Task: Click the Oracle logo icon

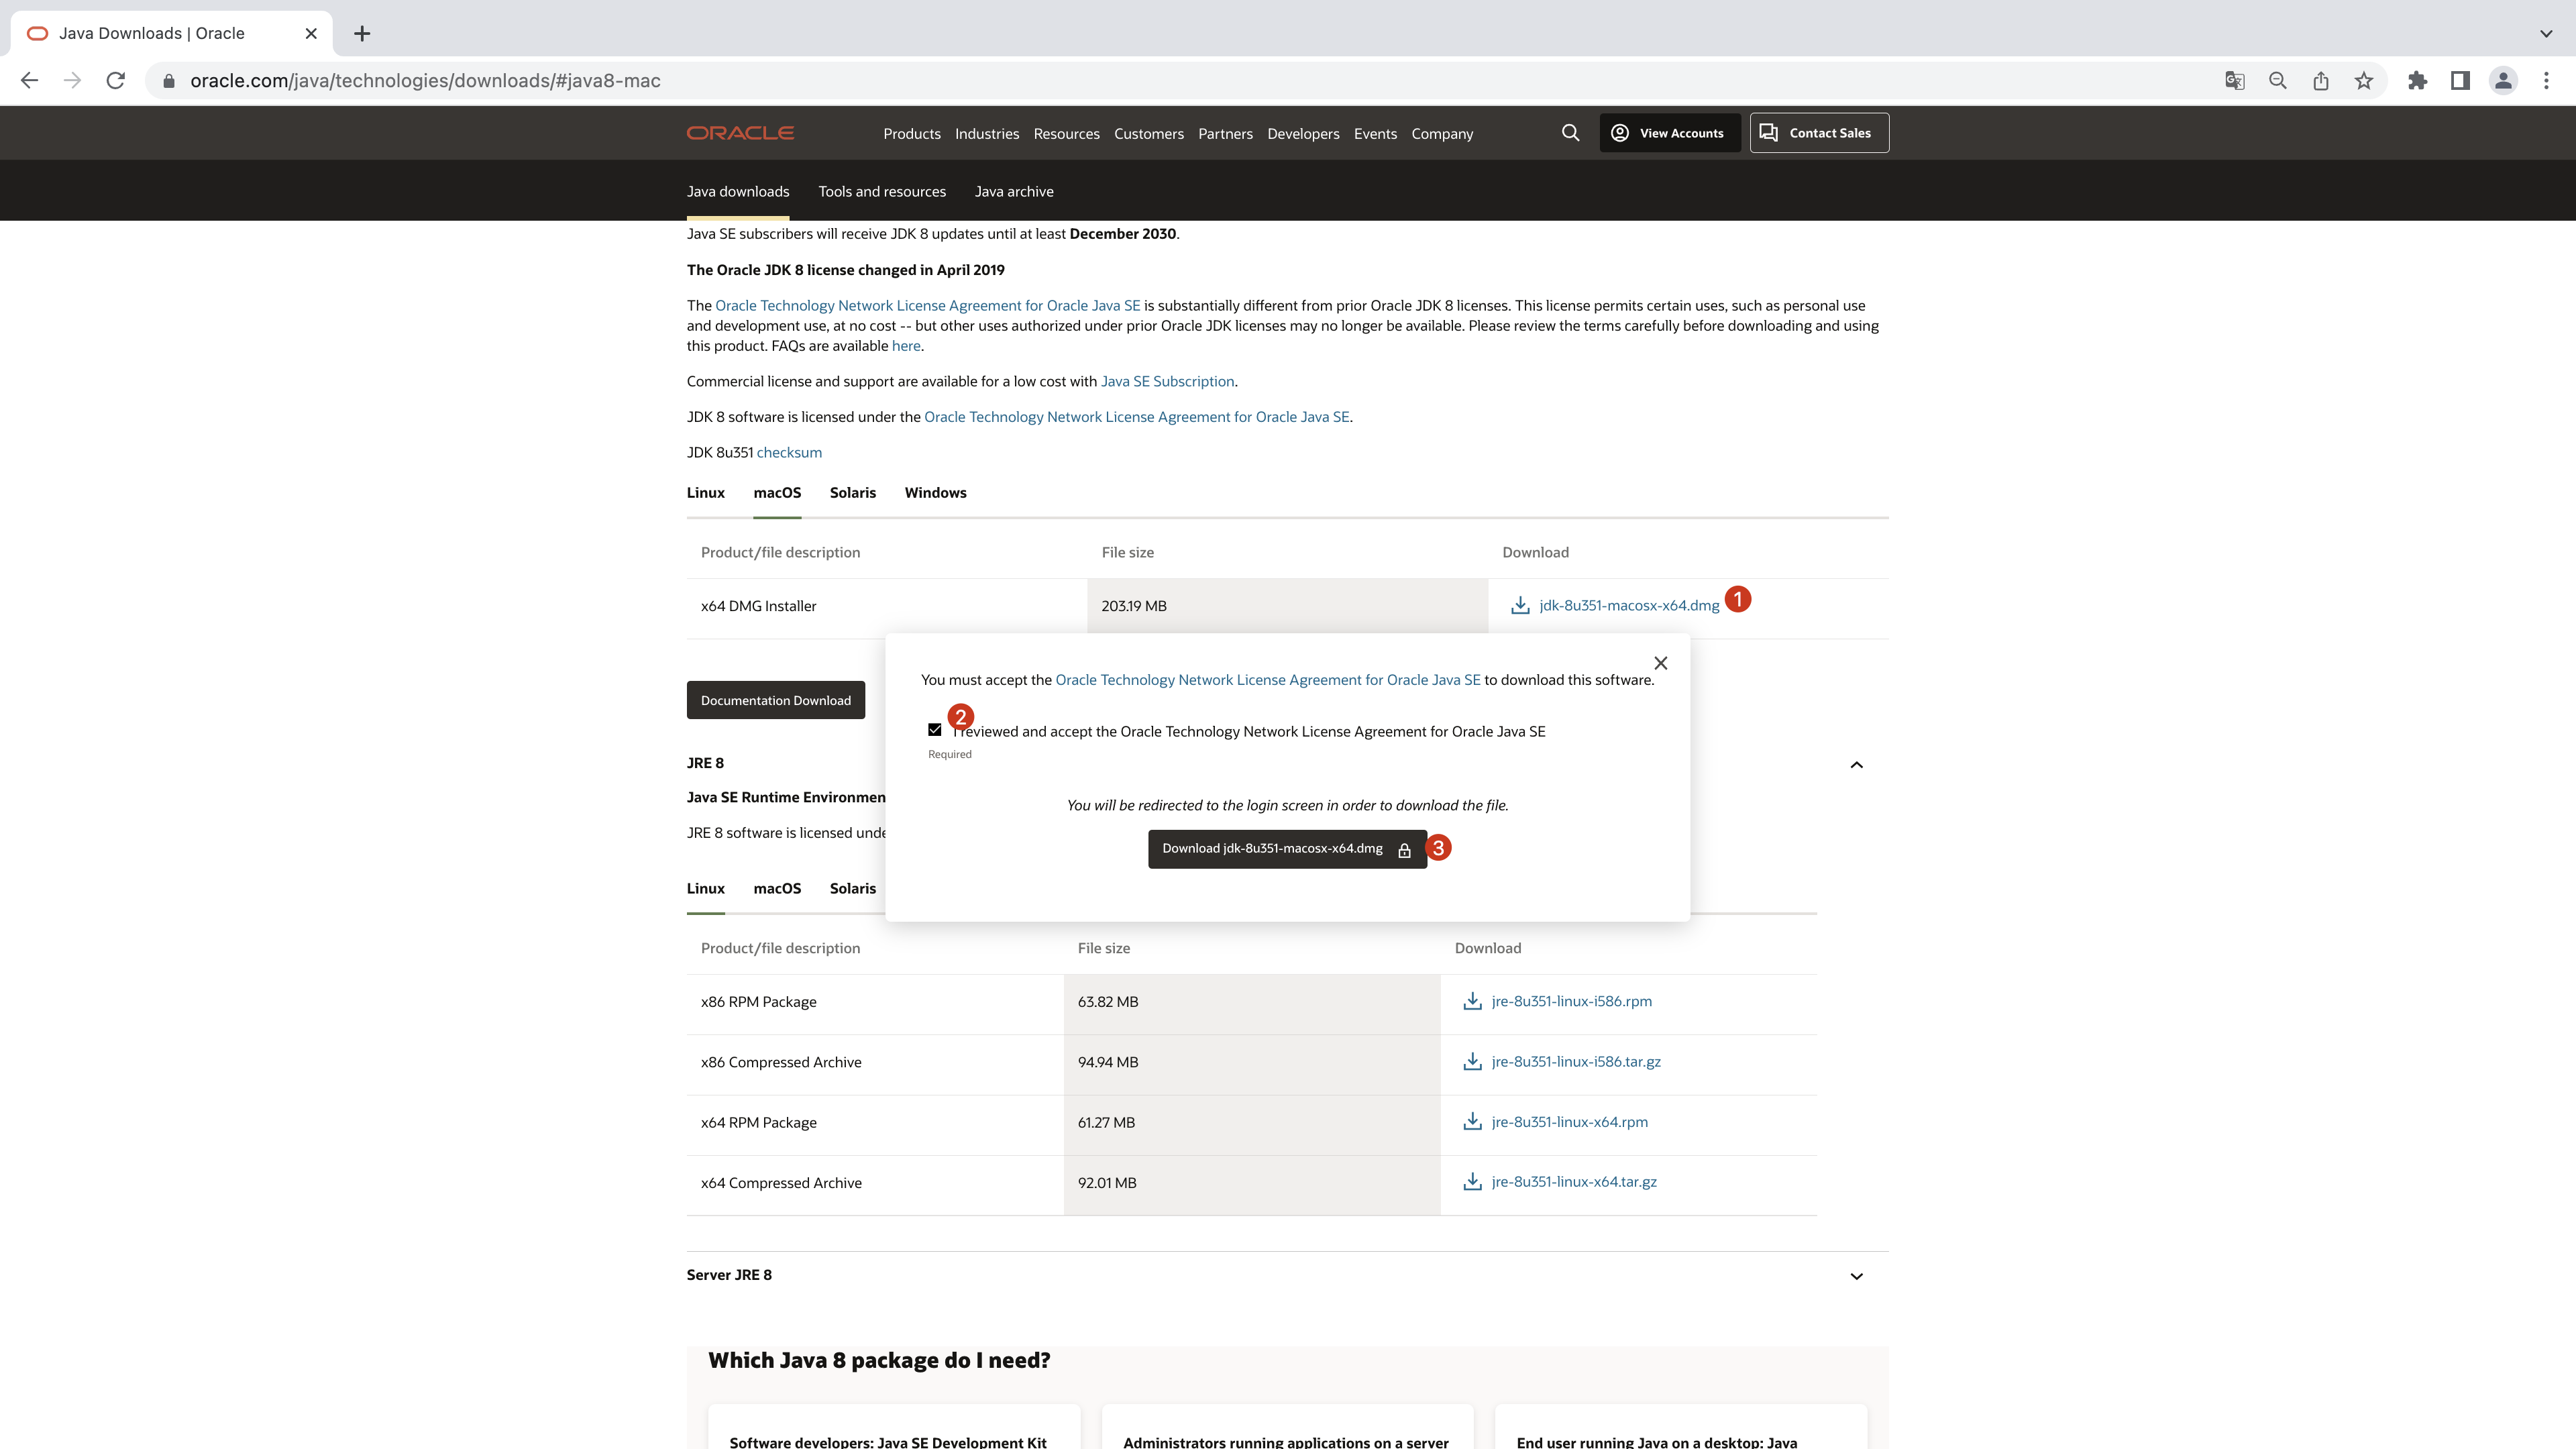Action: click(741, 133)
